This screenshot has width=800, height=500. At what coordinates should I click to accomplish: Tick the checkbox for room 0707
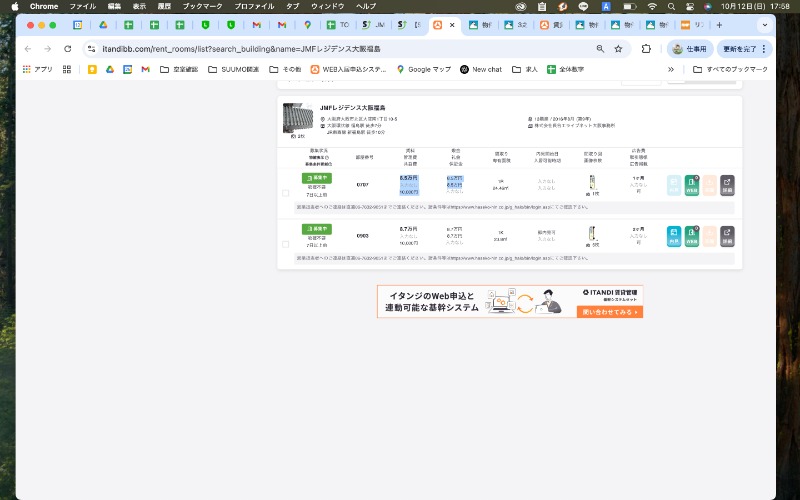pos(286,193)
